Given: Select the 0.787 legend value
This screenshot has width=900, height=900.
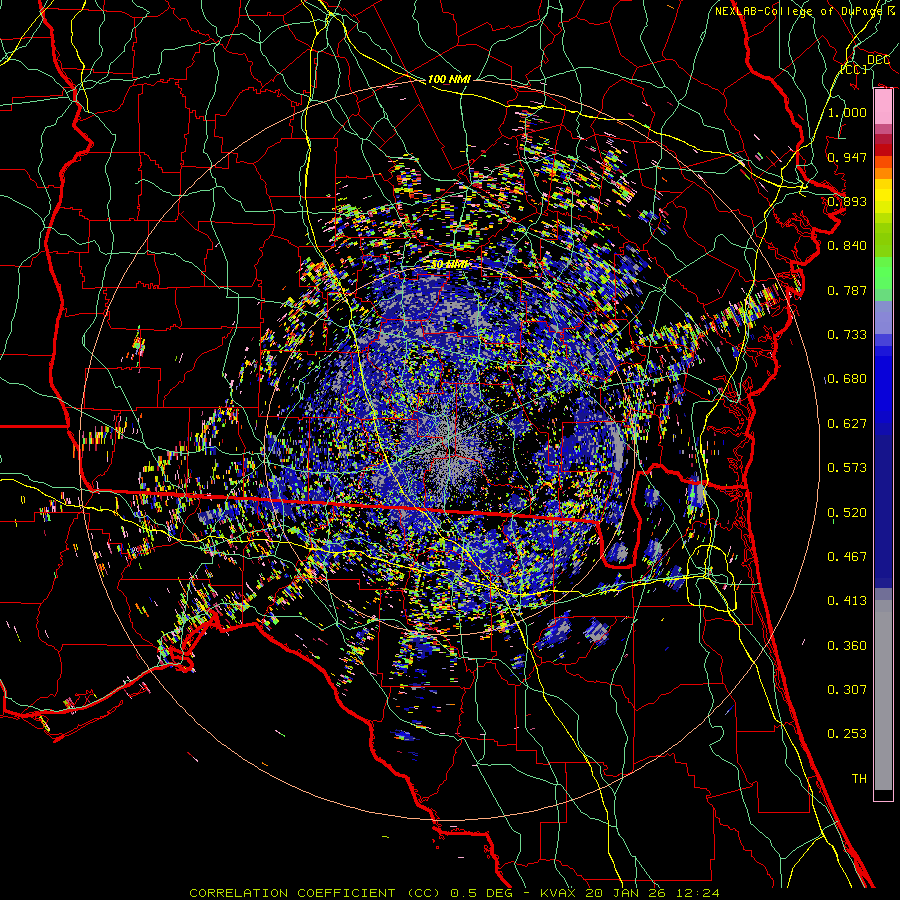Looking at the screenshot, I should pos(847,290).
